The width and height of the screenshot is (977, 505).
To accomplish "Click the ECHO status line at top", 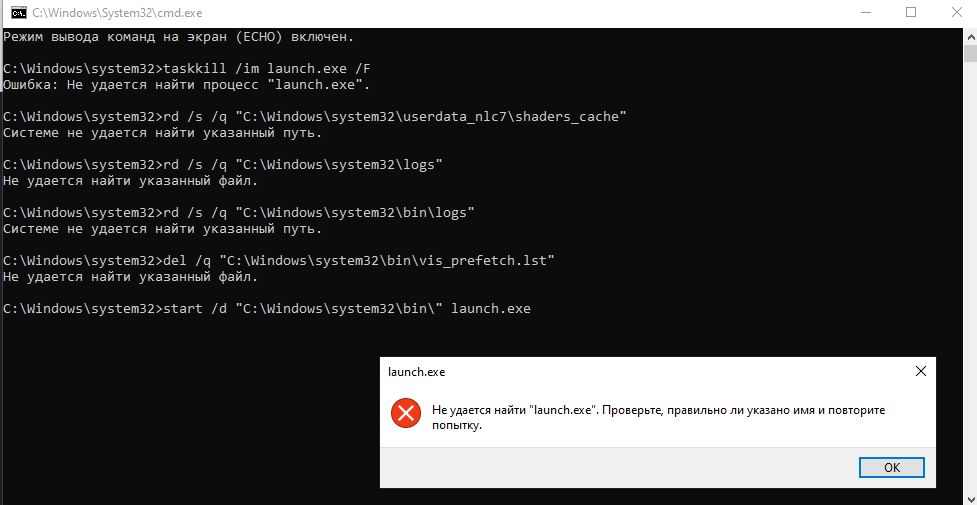I will coord(178,37).
